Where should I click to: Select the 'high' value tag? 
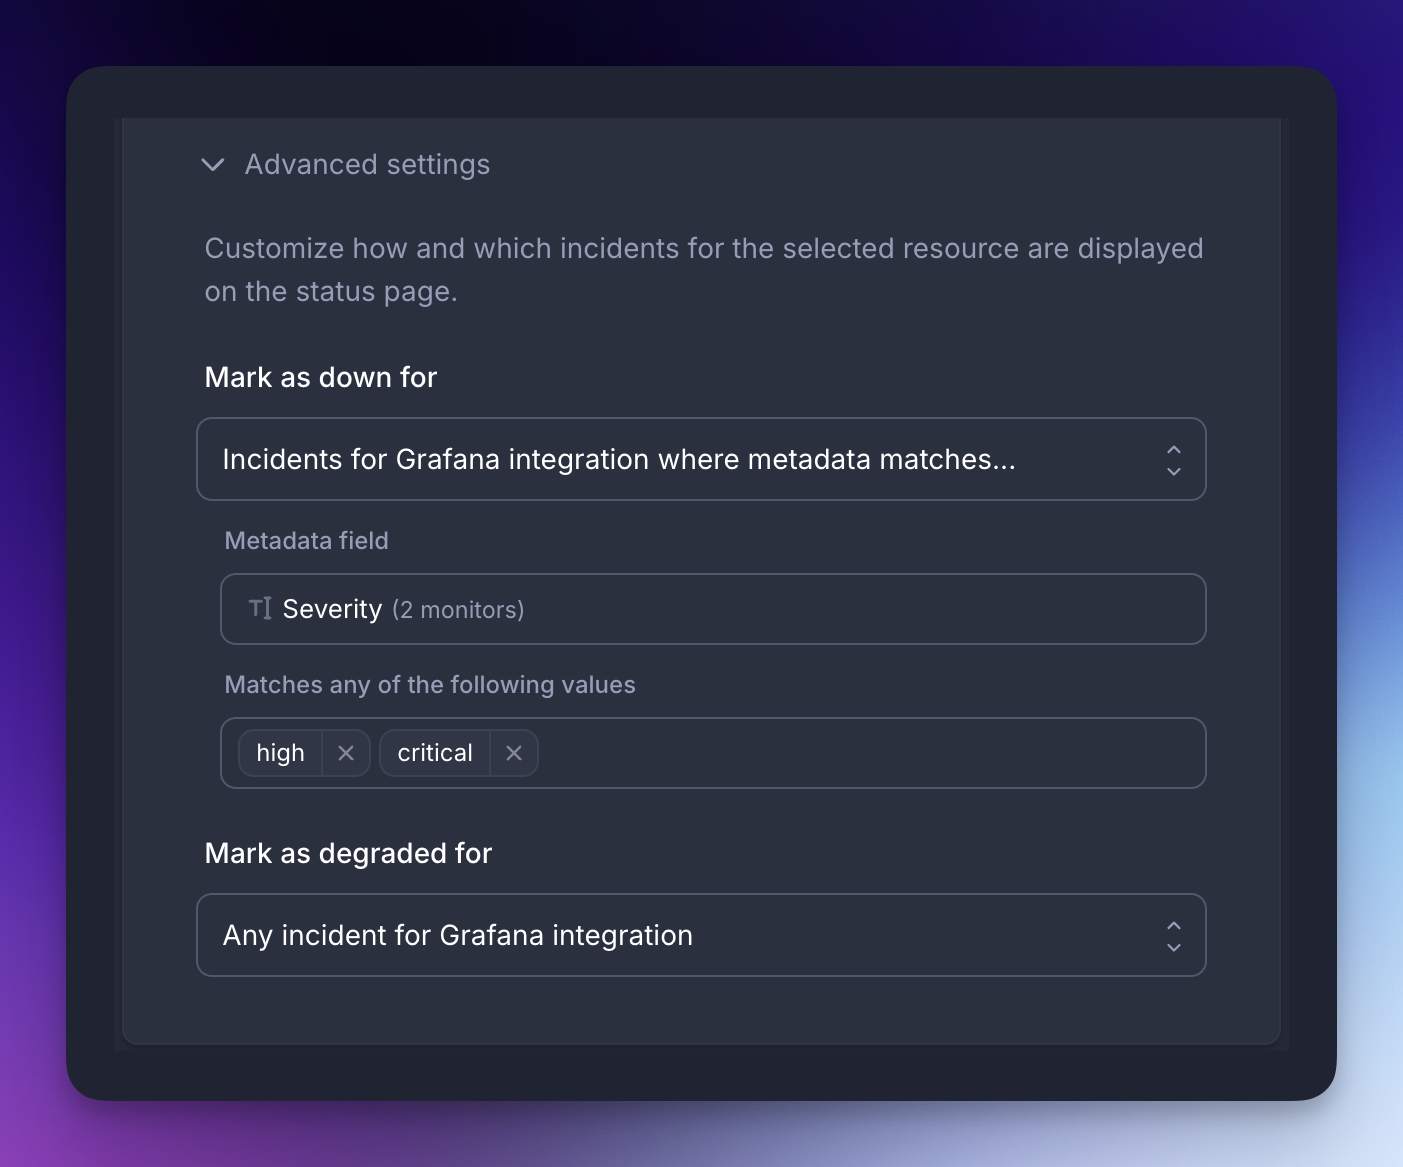click(x=280, y=753)
